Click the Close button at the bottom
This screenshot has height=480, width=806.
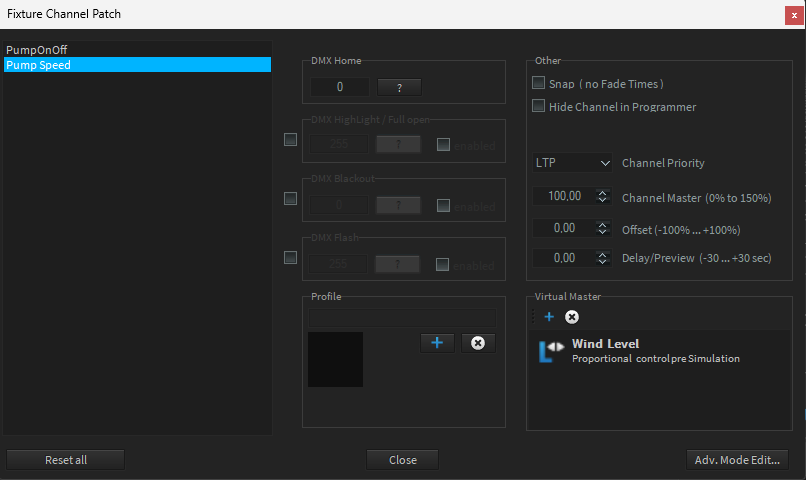click(x=402, y=460)
